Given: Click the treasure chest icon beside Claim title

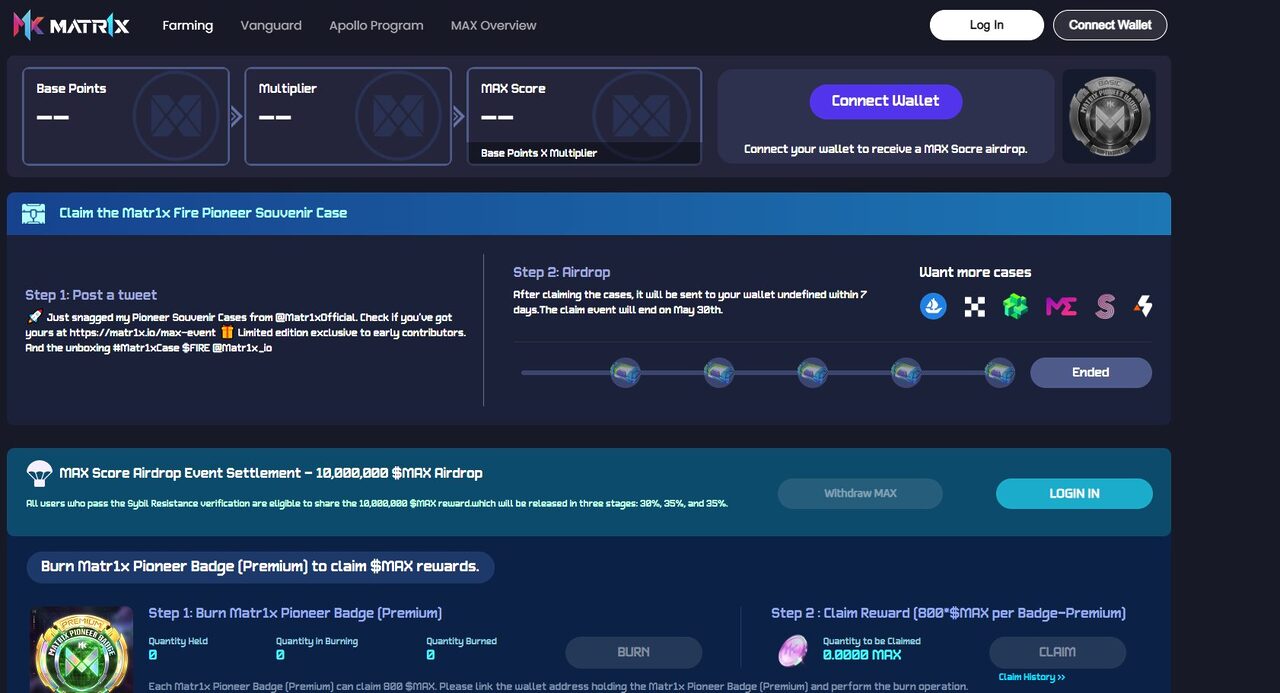Looking at the screenshot, I should (x=34, y=213).
